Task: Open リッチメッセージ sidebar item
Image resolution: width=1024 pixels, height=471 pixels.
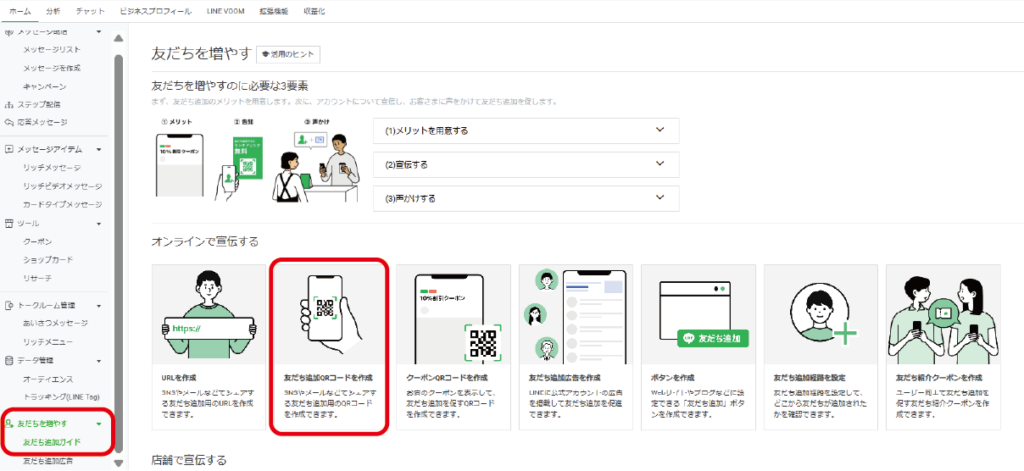Action: (x=52, y=168)
